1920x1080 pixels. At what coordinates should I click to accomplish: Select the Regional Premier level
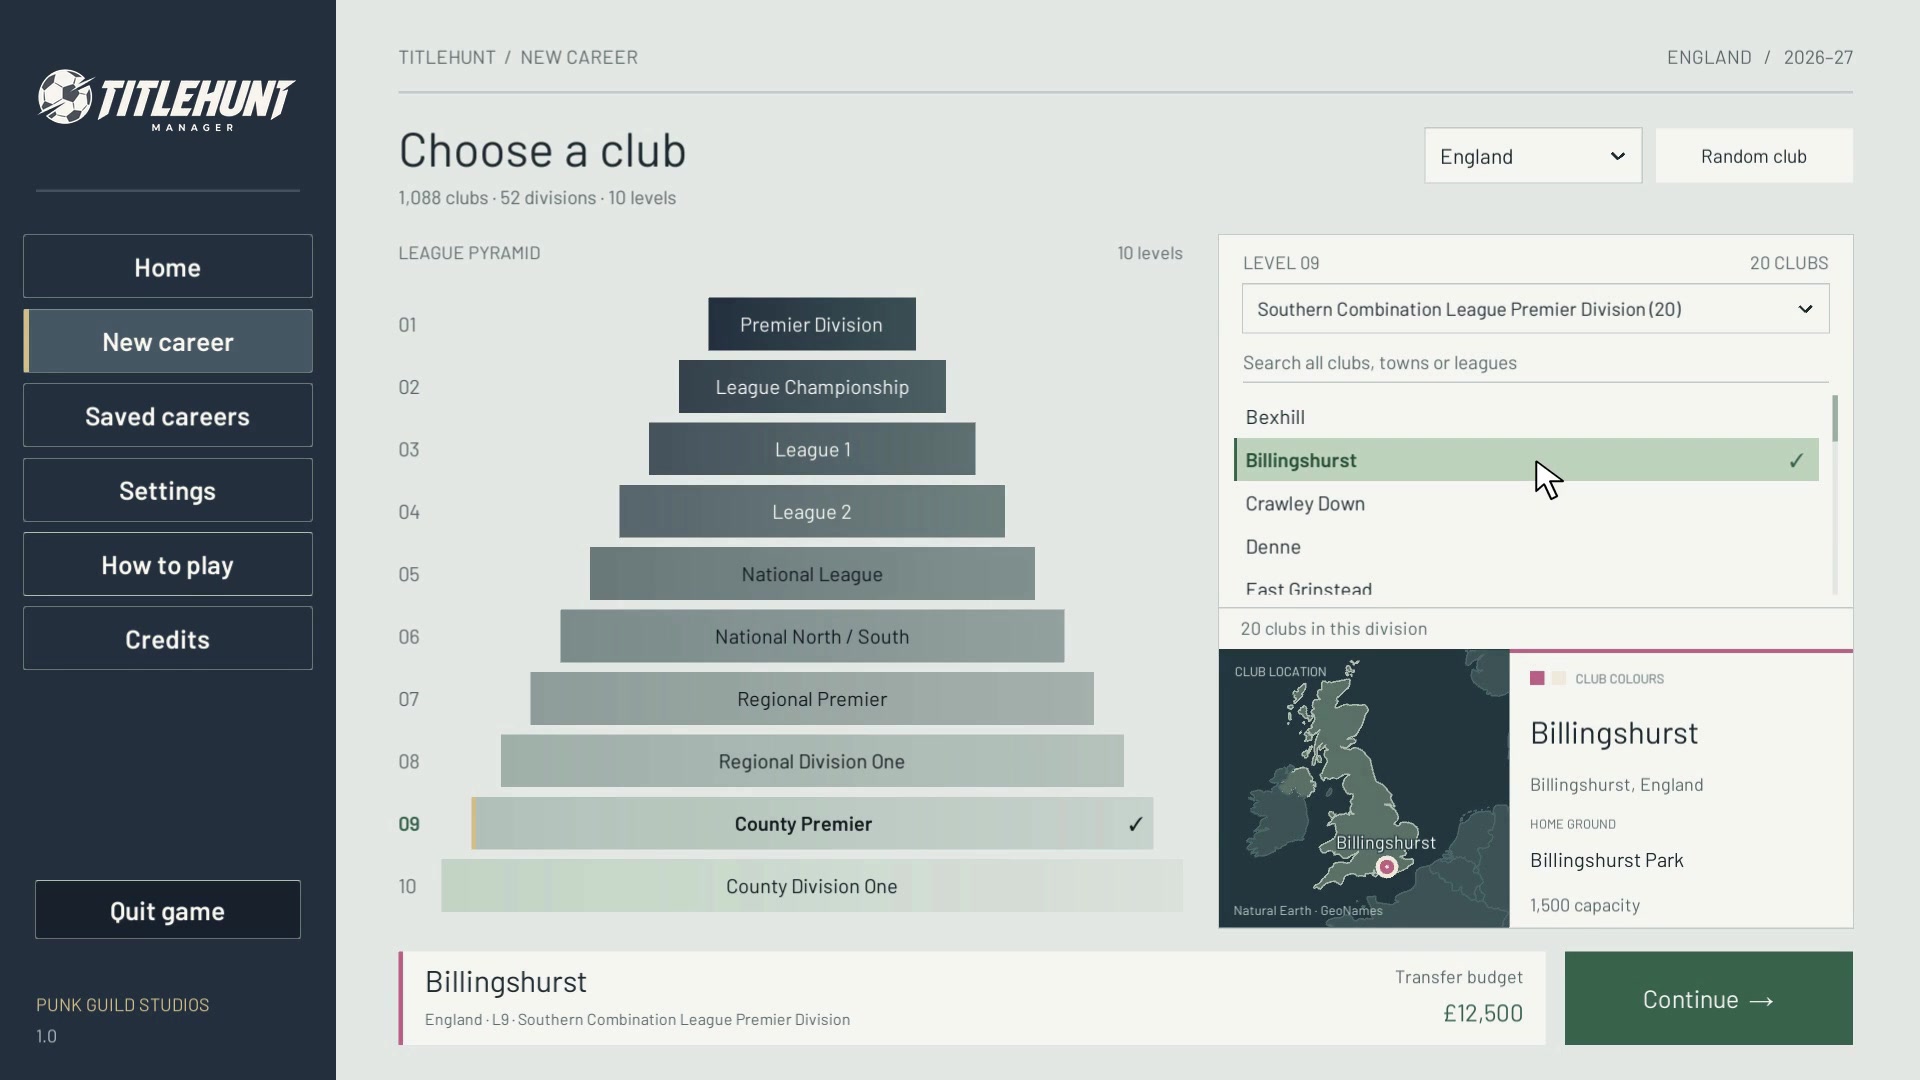coord(812,699)
